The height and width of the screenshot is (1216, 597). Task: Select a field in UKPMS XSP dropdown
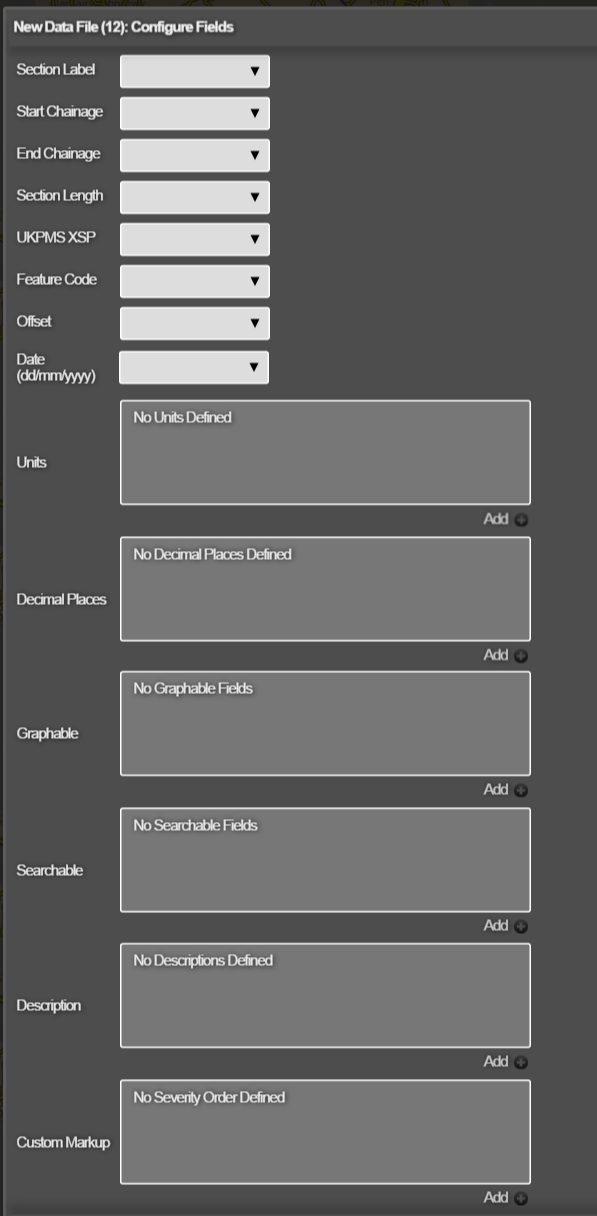coord(195,239)
